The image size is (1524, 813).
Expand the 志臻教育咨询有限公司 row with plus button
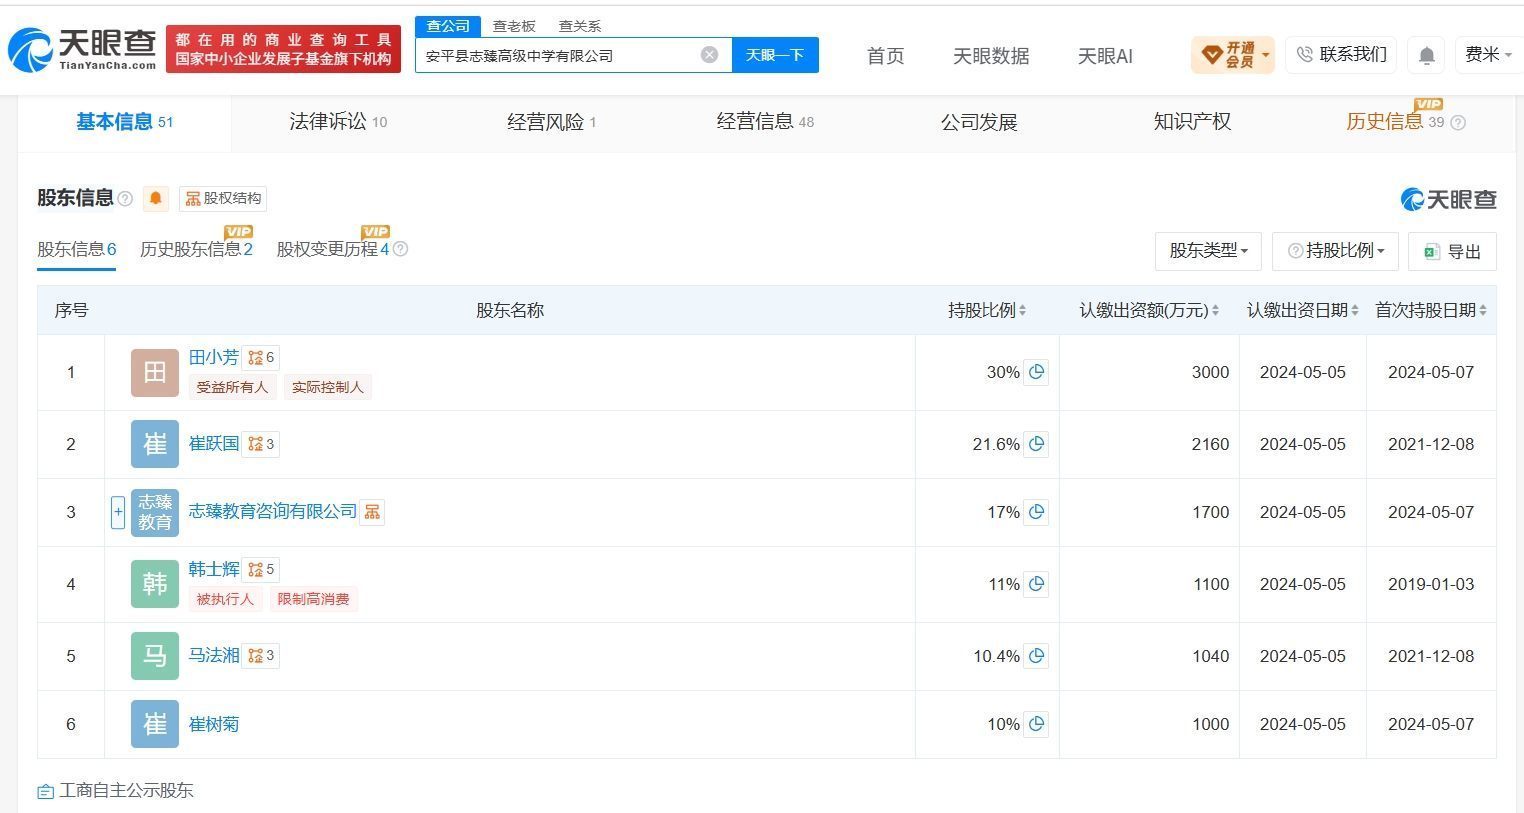(x=118, y=512)
